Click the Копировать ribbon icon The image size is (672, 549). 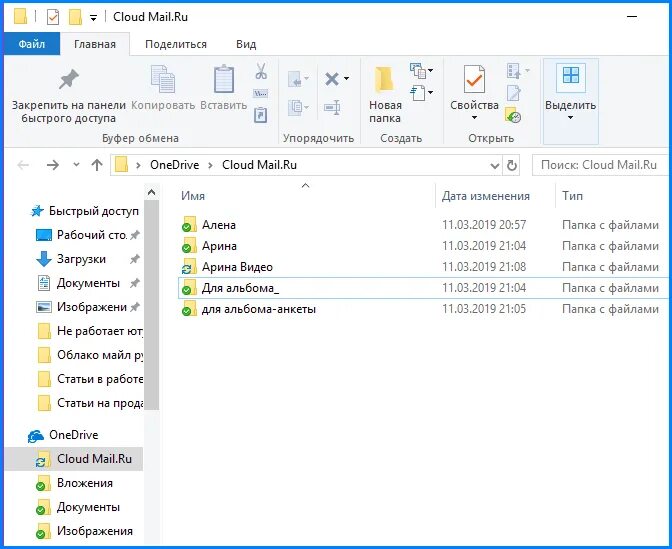click(163, 79)
